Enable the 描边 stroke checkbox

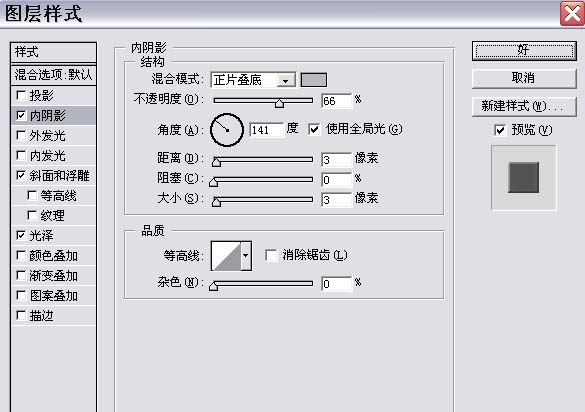[21, 316]
